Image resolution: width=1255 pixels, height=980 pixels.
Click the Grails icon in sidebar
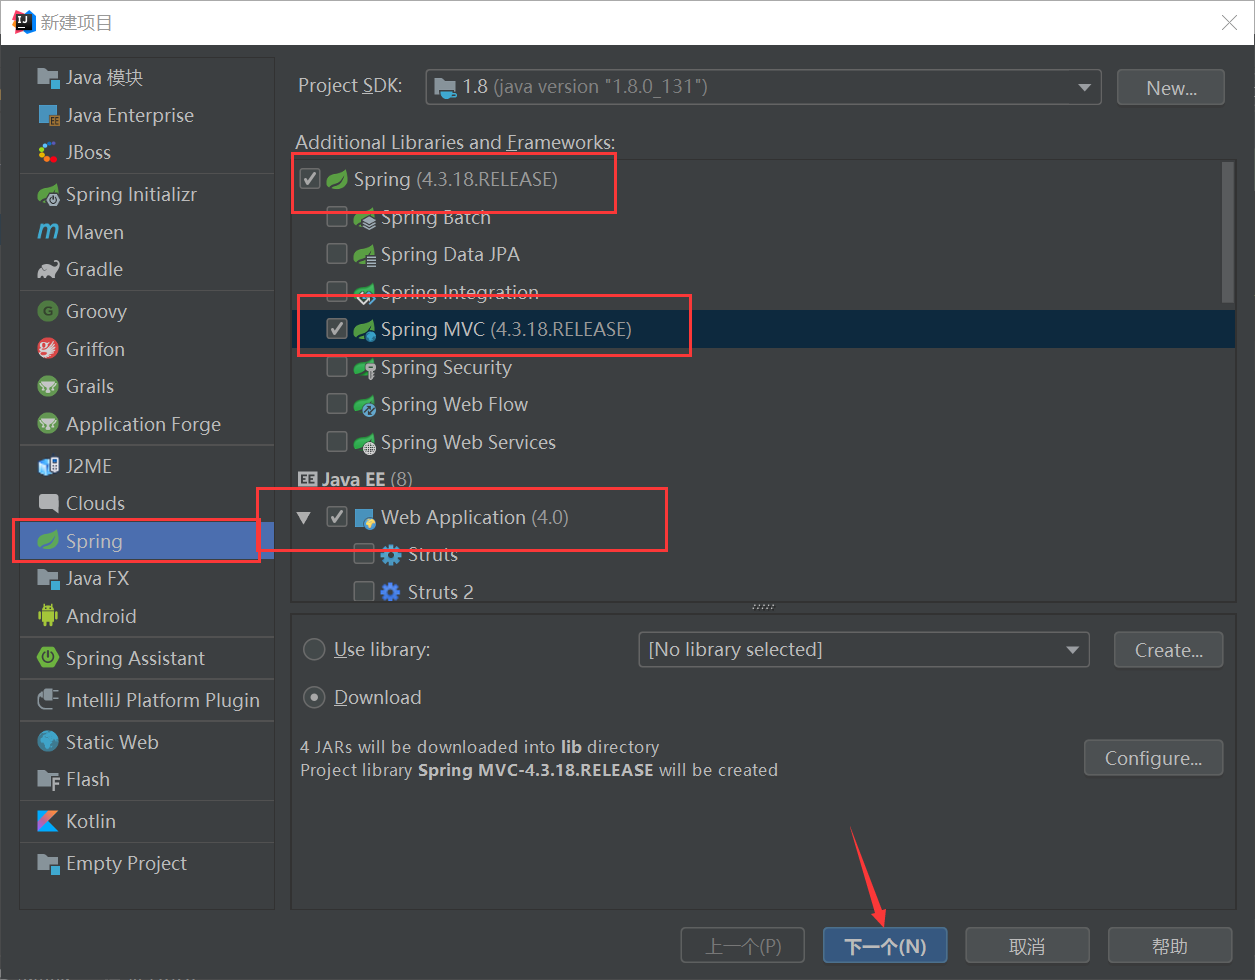(x=48, y=386)
